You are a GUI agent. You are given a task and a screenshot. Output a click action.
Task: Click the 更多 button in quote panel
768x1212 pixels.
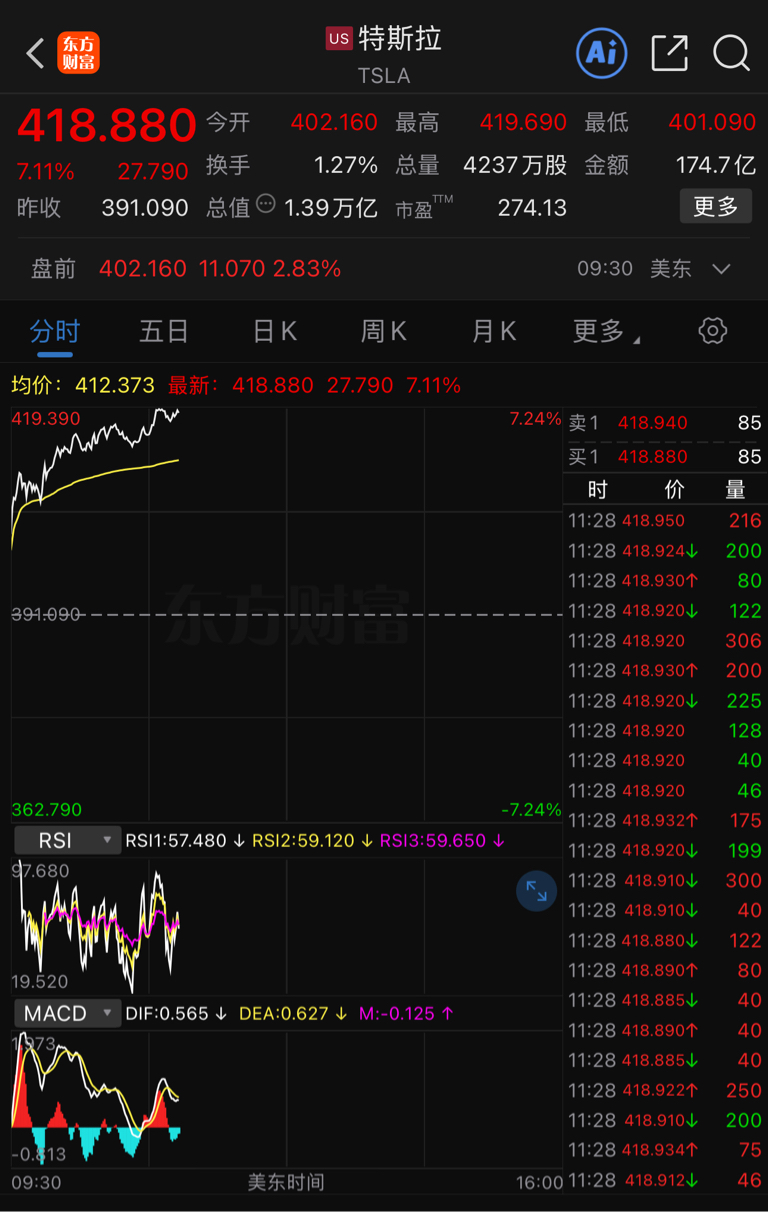[x=716, y=206]
